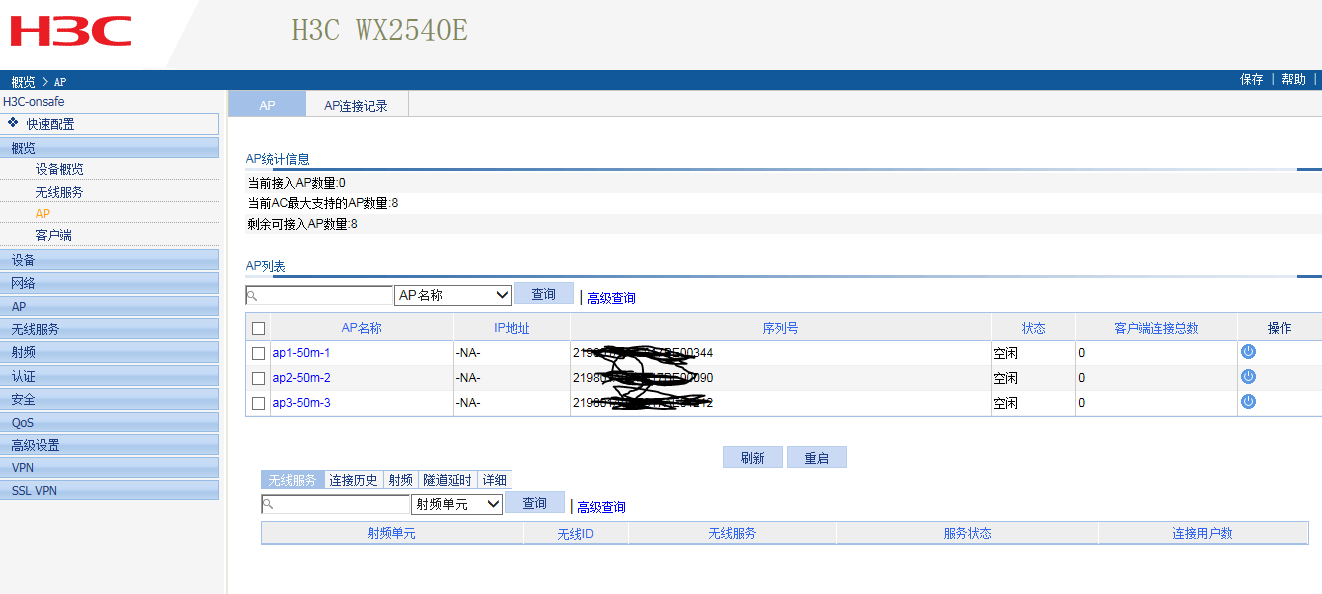This screenshot has height=594, width=1322.
Task: Check the box for ap1-50m-1
Action: (x=259, y=353)
